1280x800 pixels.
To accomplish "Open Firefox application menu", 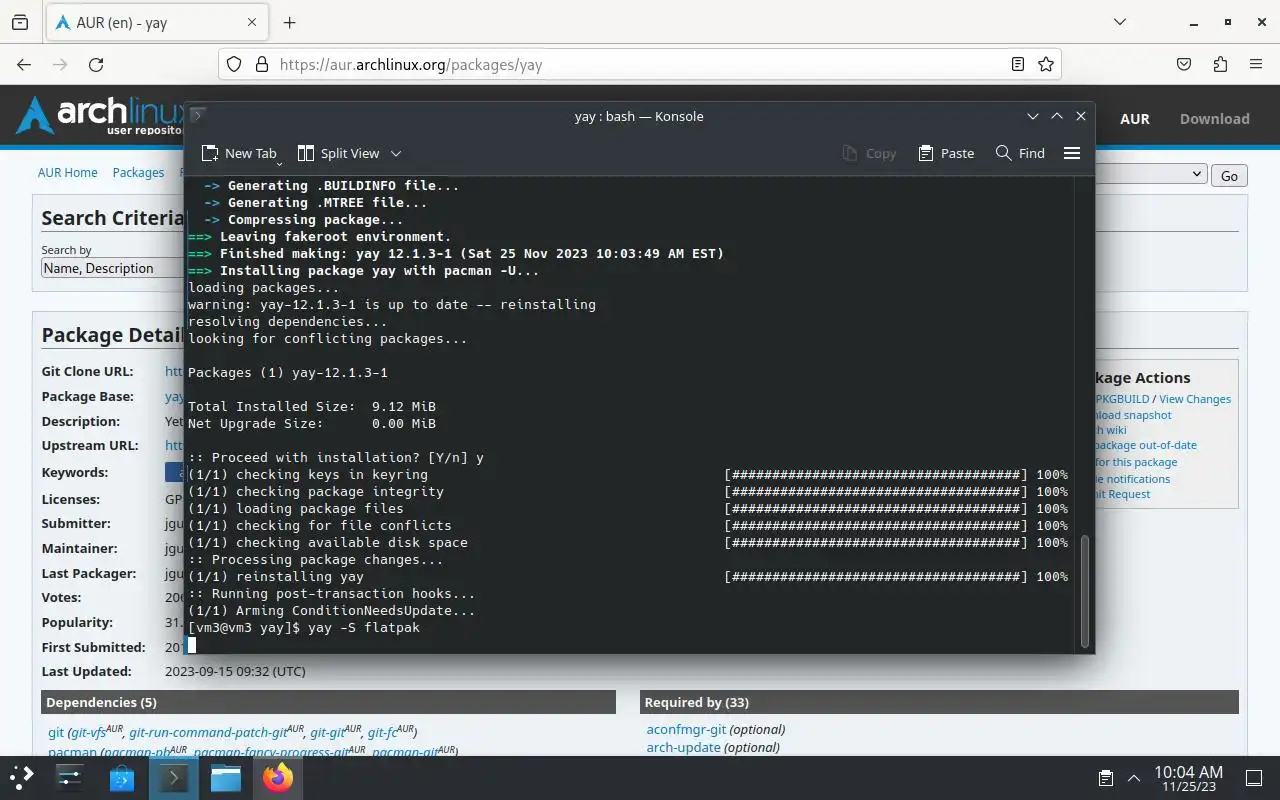I will coord(1256,64).
